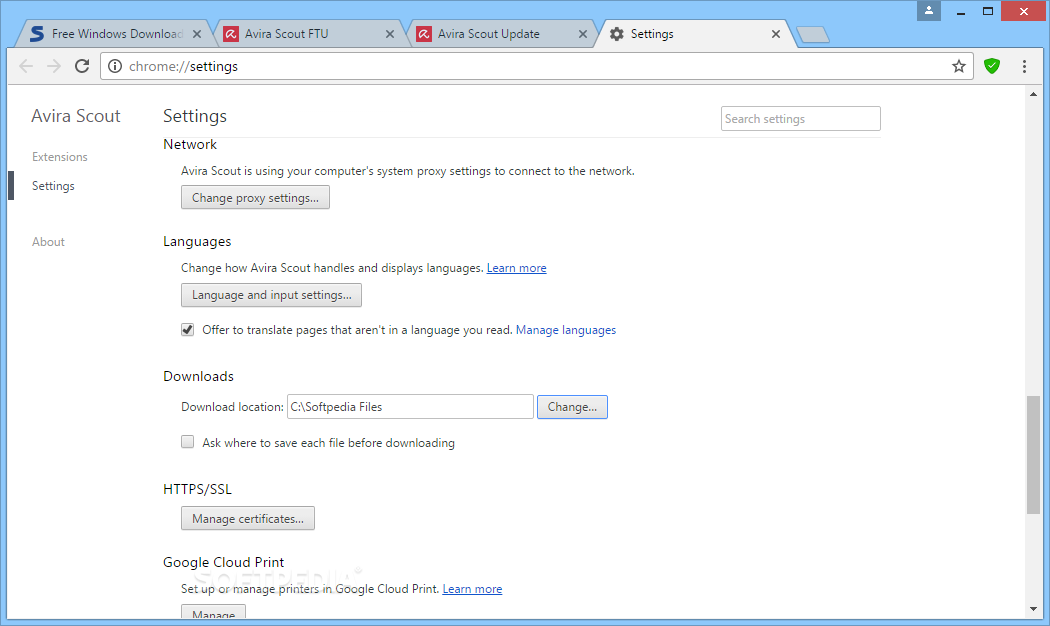Click the download location text field

pos(410,406)
